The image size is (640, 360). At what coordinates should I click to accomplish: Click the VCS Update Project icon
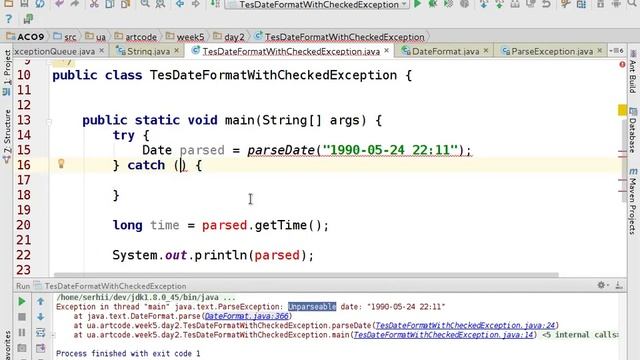484,4
